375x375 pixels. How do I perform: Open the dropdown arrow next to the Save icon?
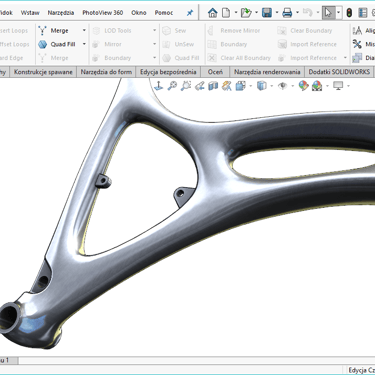(277, 13)
